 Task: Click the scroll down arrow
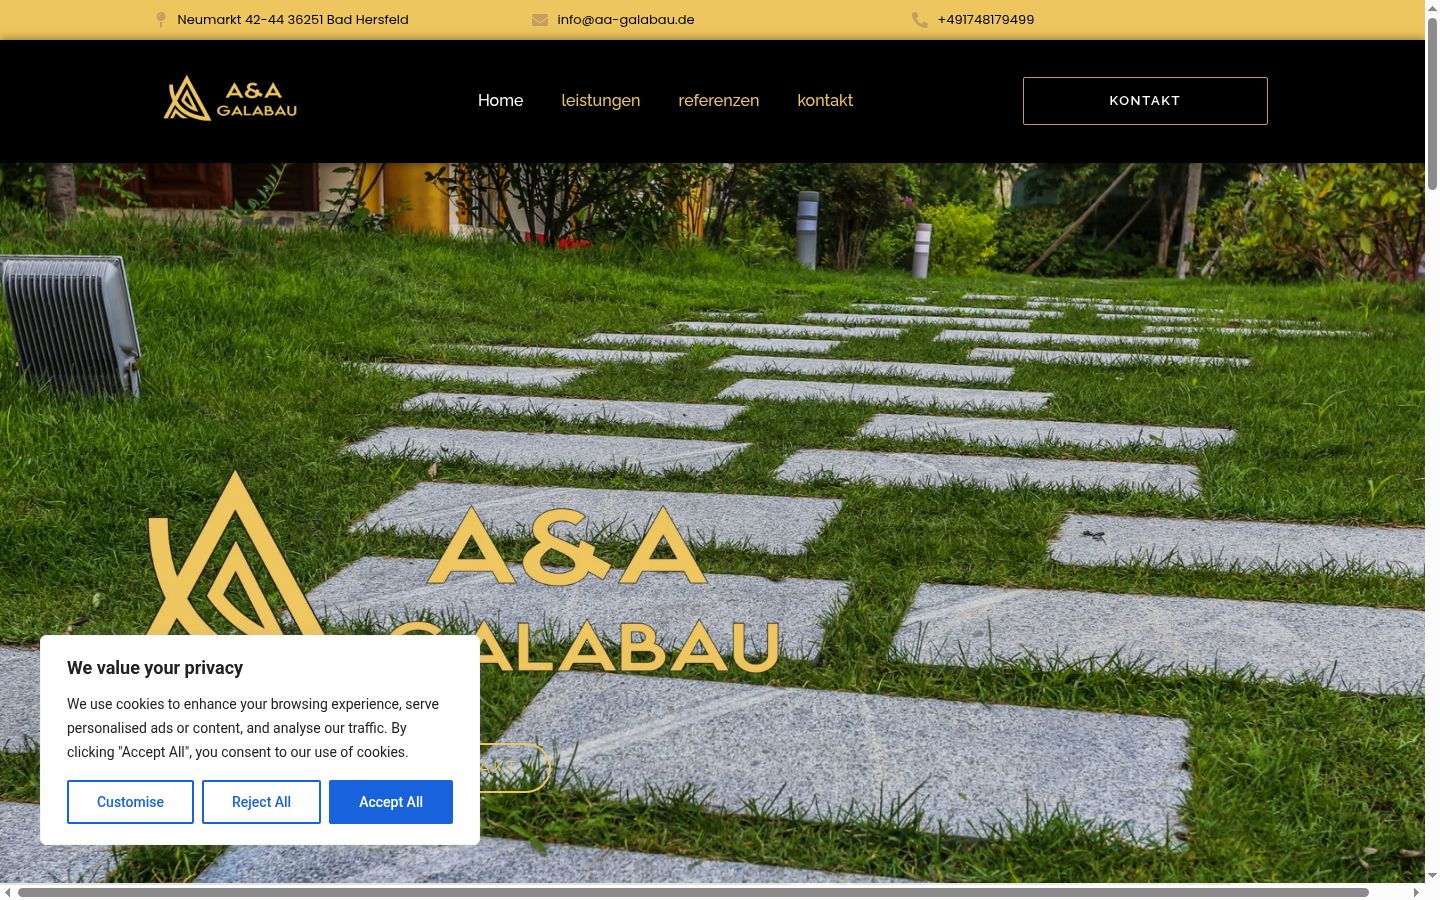pyautogui.click(x=1432, y=876)
